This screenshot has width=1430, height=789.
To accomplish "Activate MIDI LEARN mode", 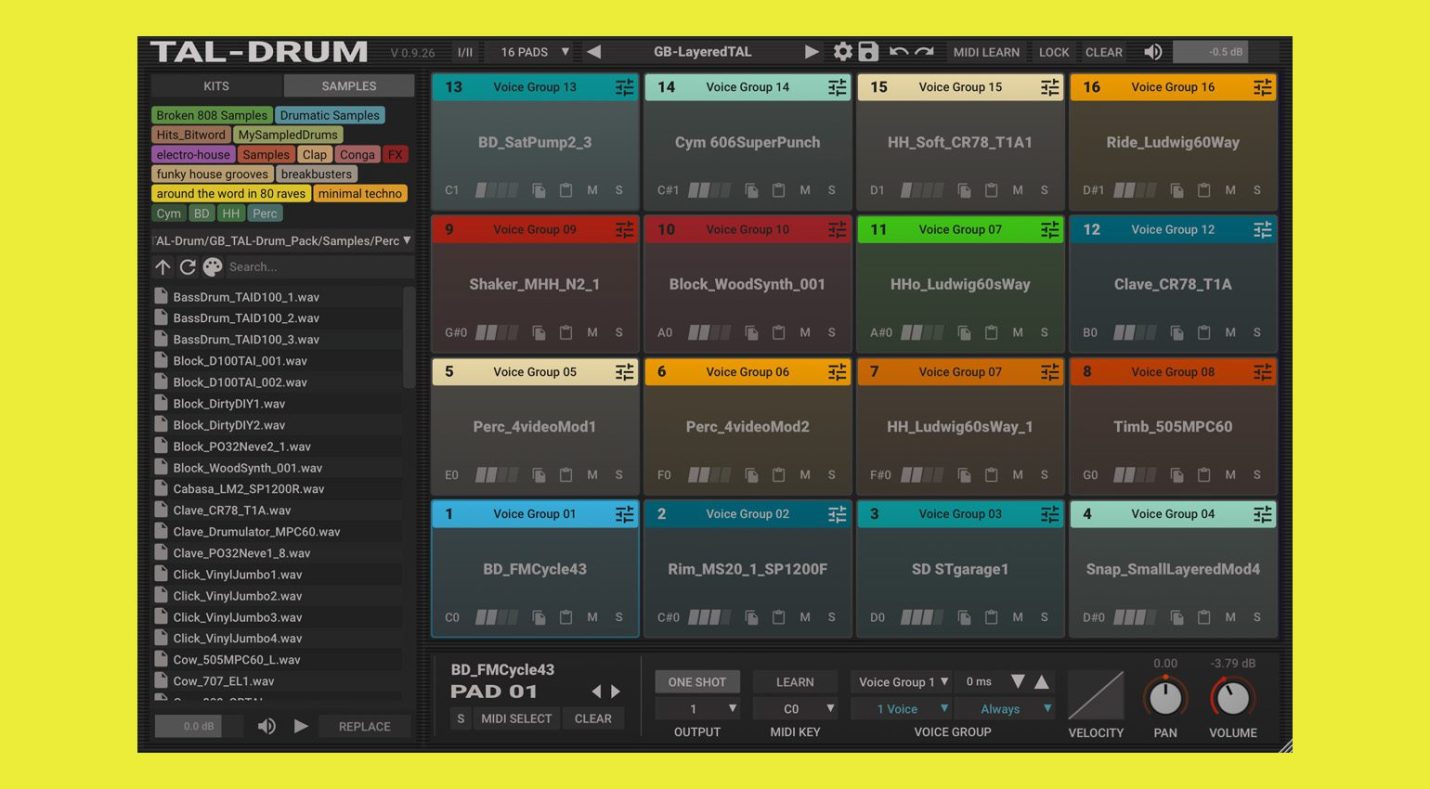I will [x=986, y=51].
